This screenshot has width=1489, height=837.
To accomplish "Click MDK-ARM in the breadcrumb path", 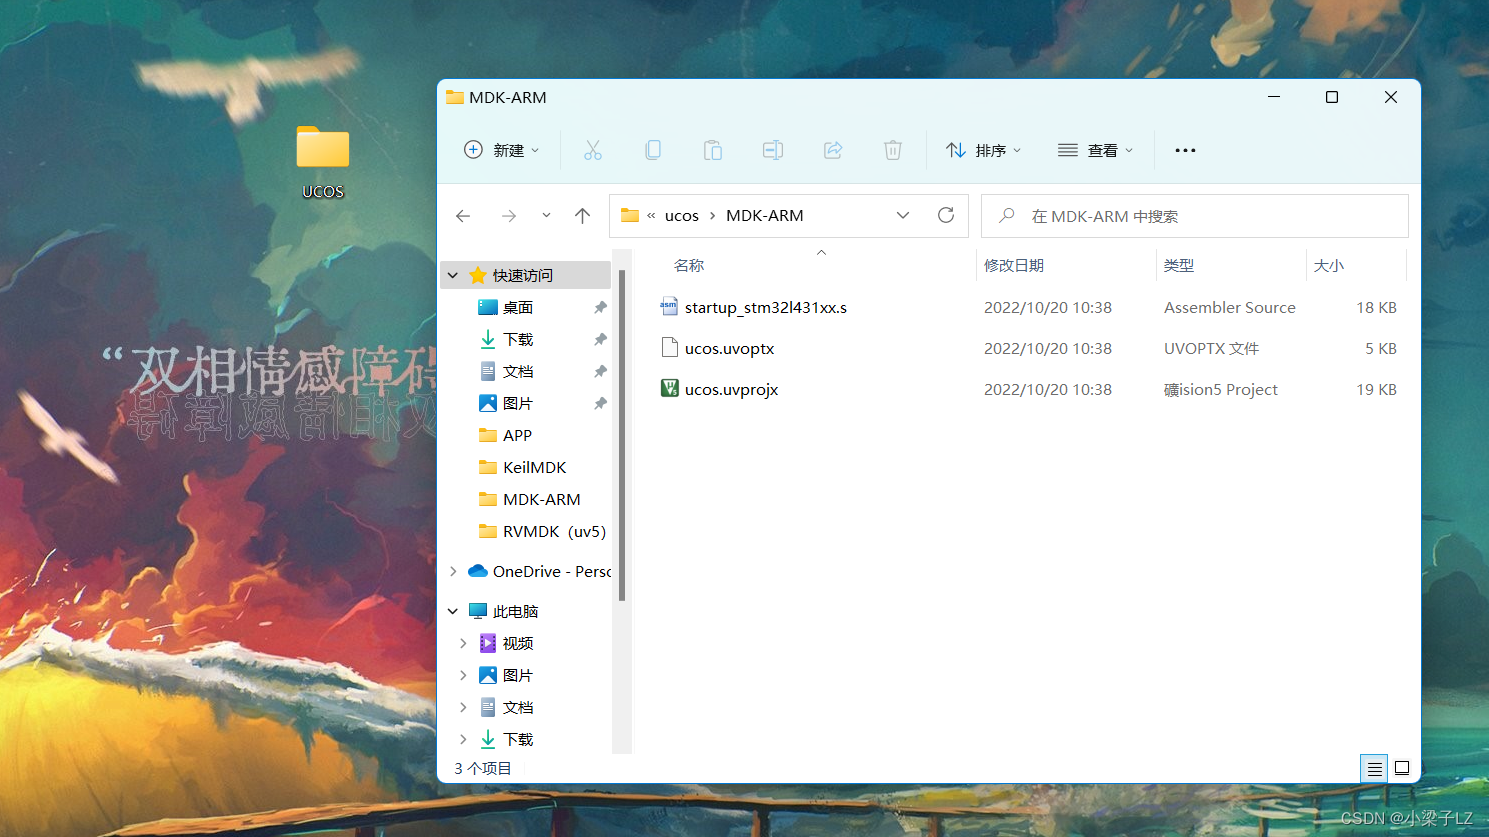I will (x=765, y=215).
